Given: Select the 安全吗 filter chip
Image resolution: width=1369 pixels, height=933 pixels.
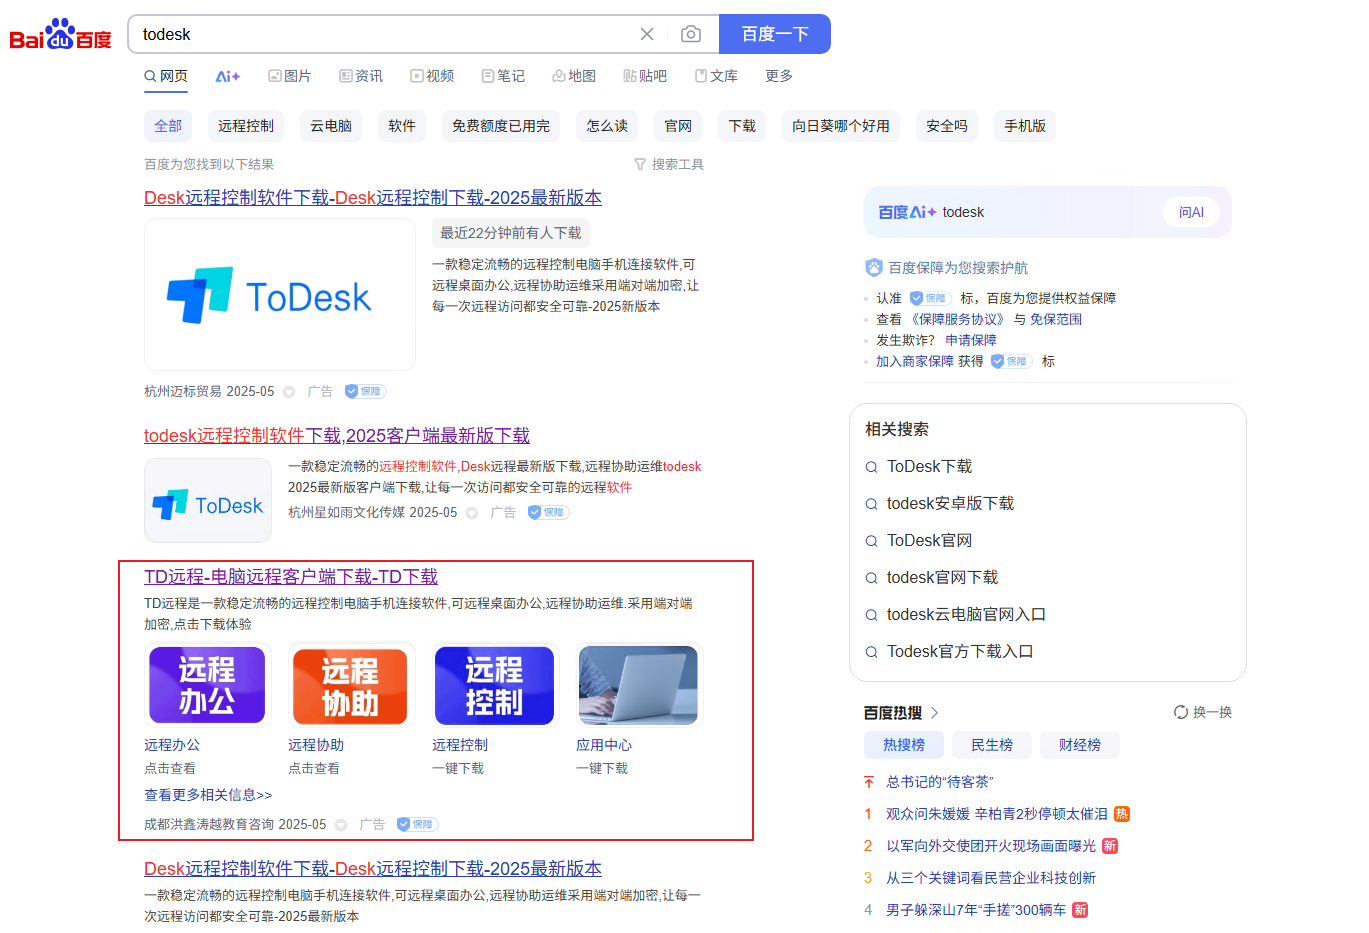Looking at the screenshot, I should pos(947,126).
